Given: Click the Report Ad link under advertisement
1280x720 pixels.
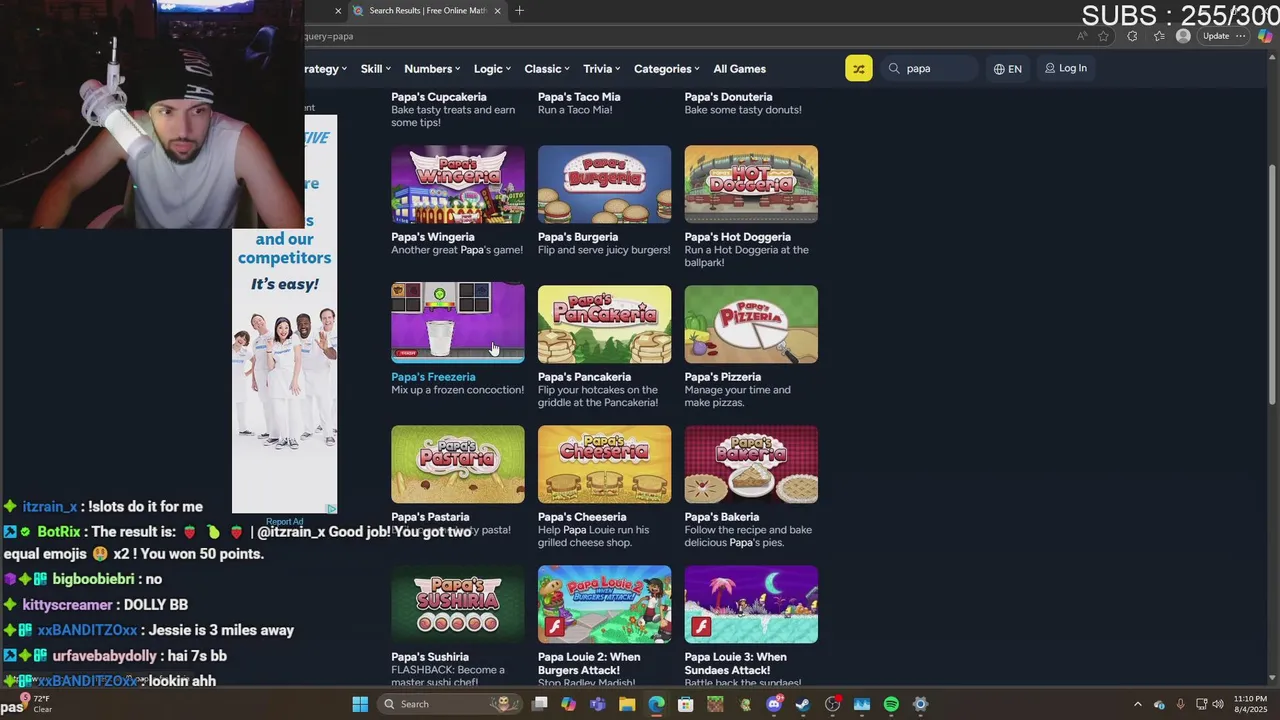Looking at the screenshot, I should tap(284, 521).
